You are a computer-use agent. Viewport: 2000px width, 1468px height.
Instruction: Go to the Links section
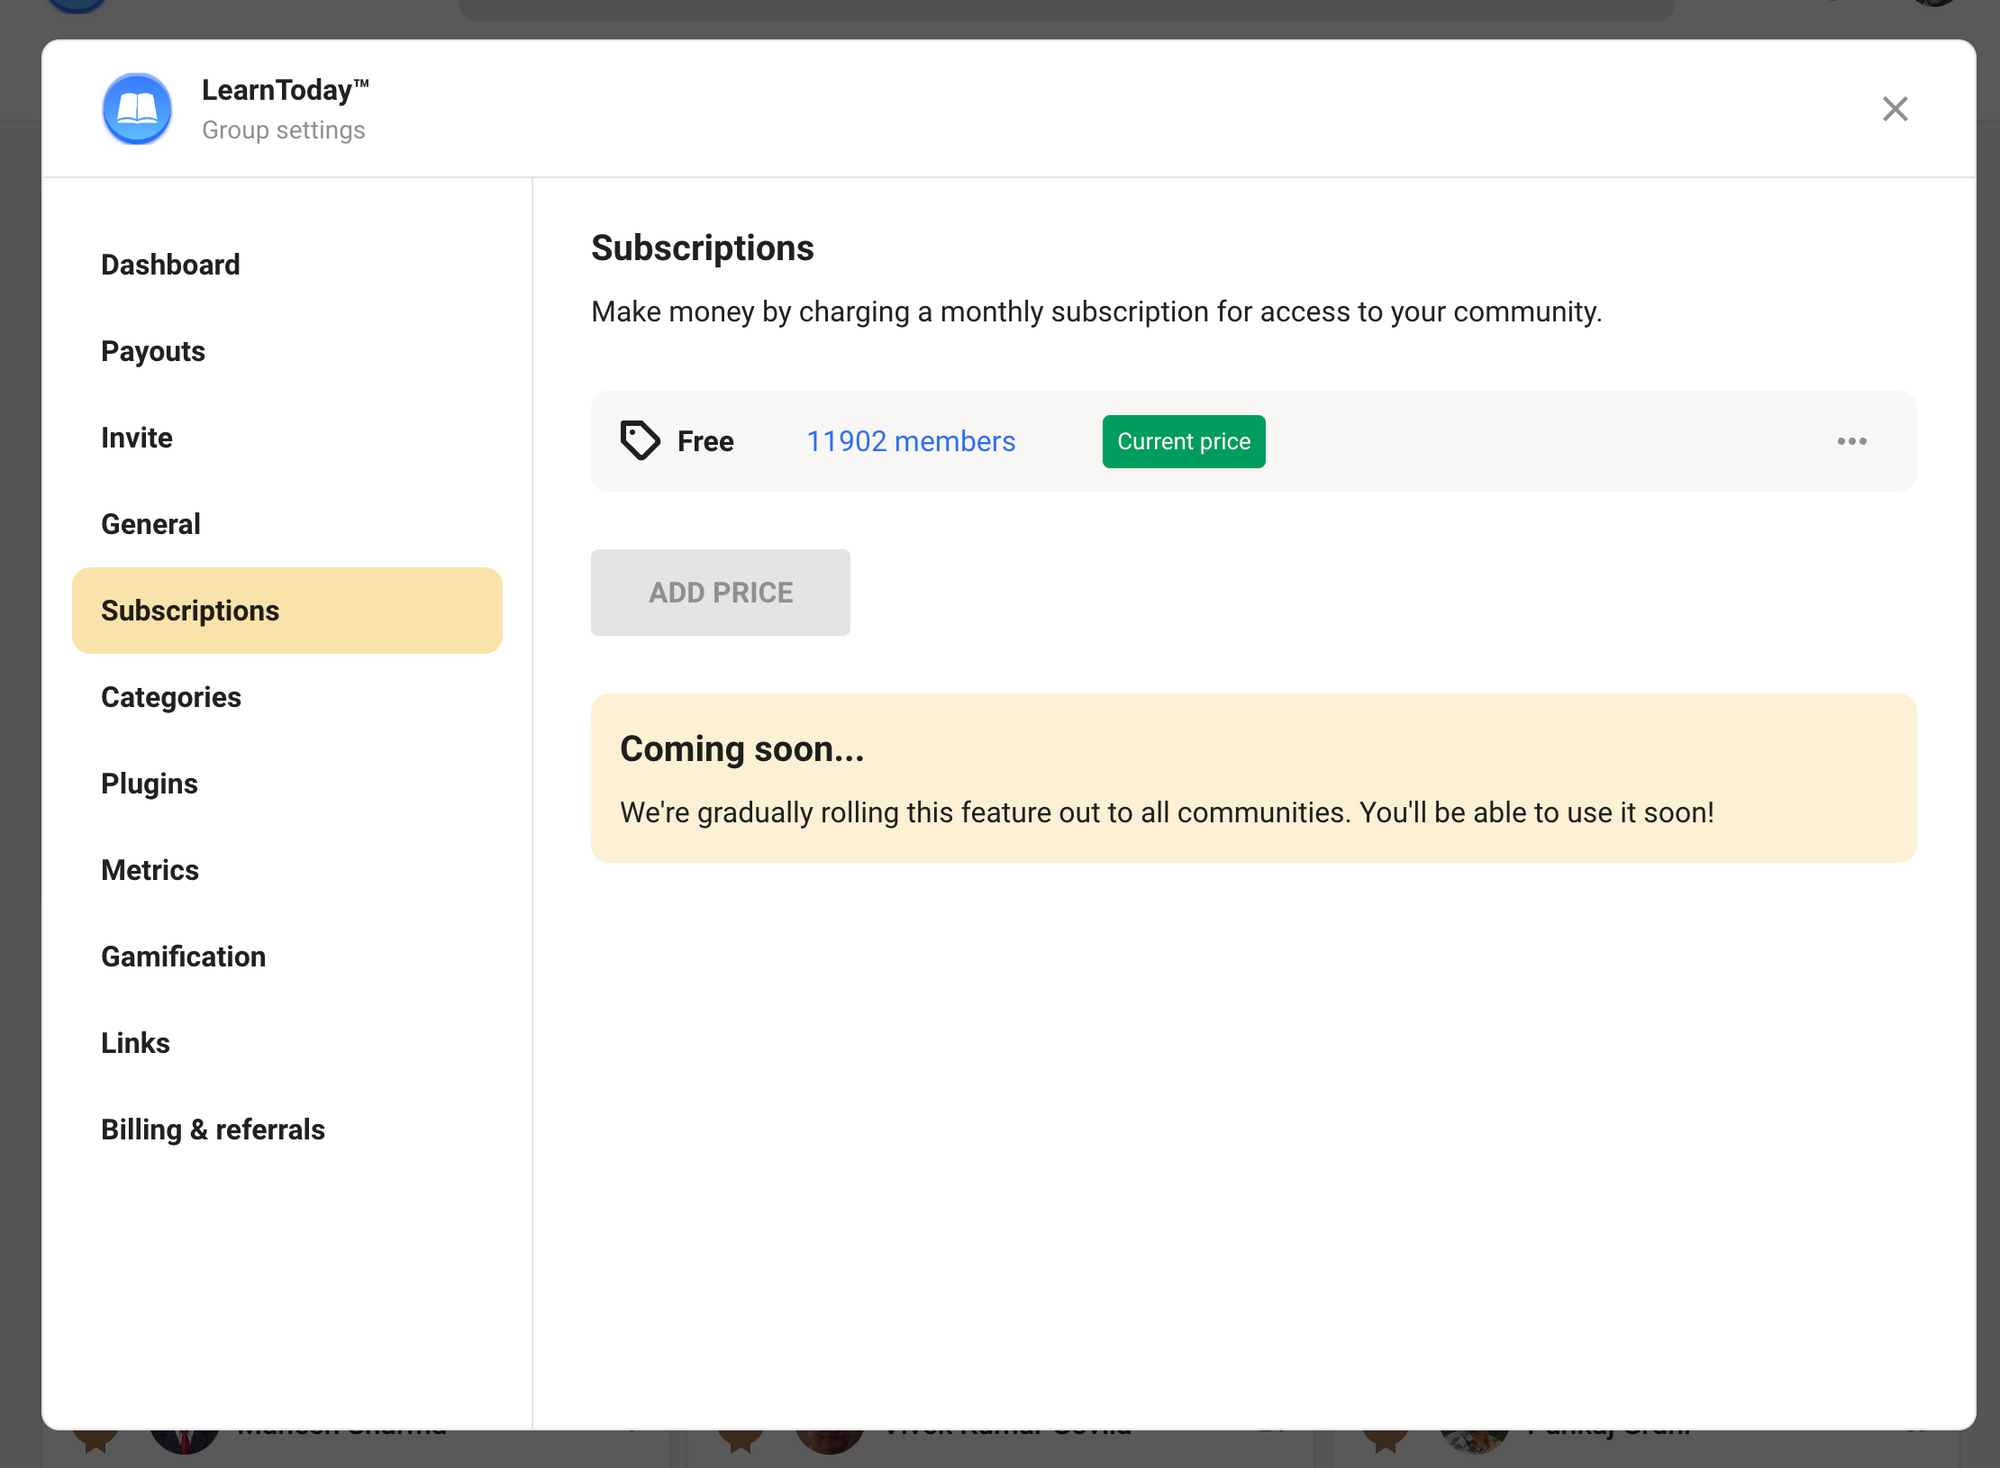coord(135,1043)
